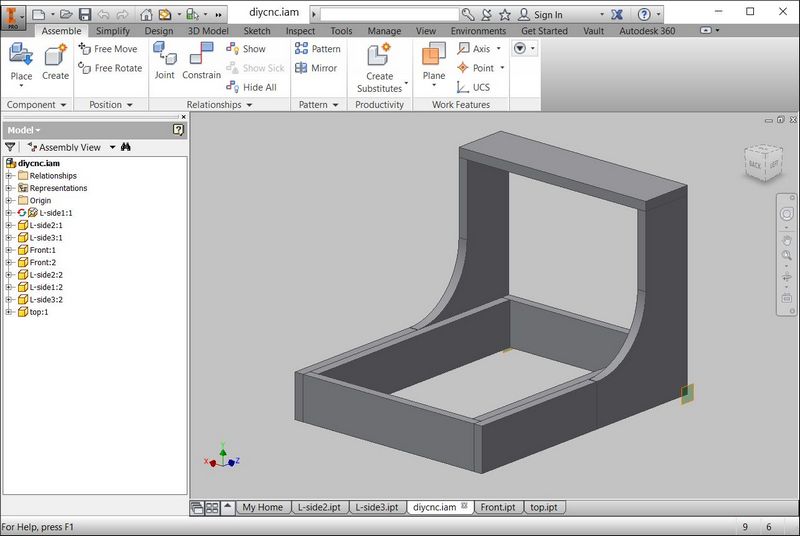Select the Free Move tool

108,49
